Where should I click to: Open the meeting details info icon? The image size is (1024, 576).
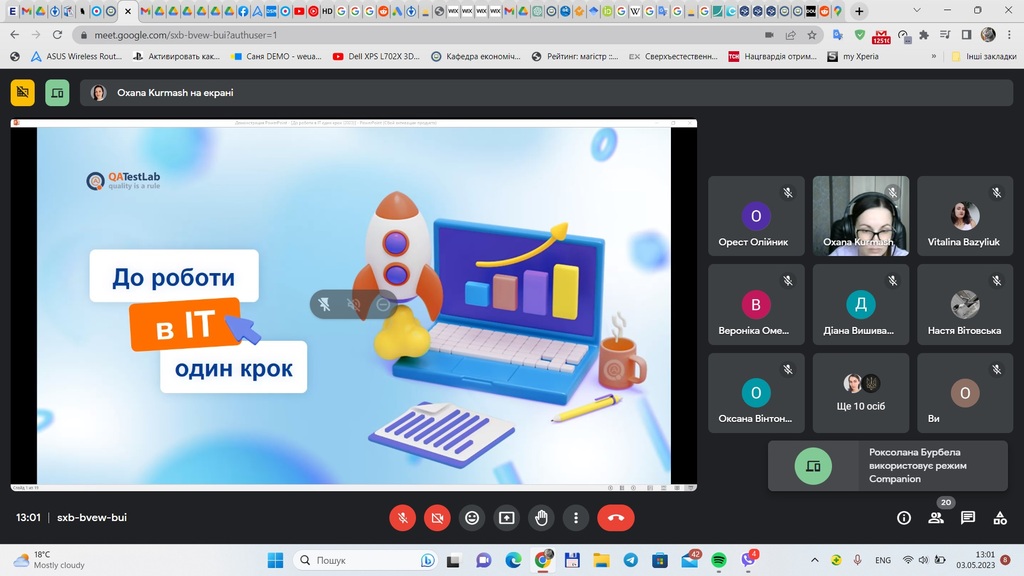[x=904, y=518]
